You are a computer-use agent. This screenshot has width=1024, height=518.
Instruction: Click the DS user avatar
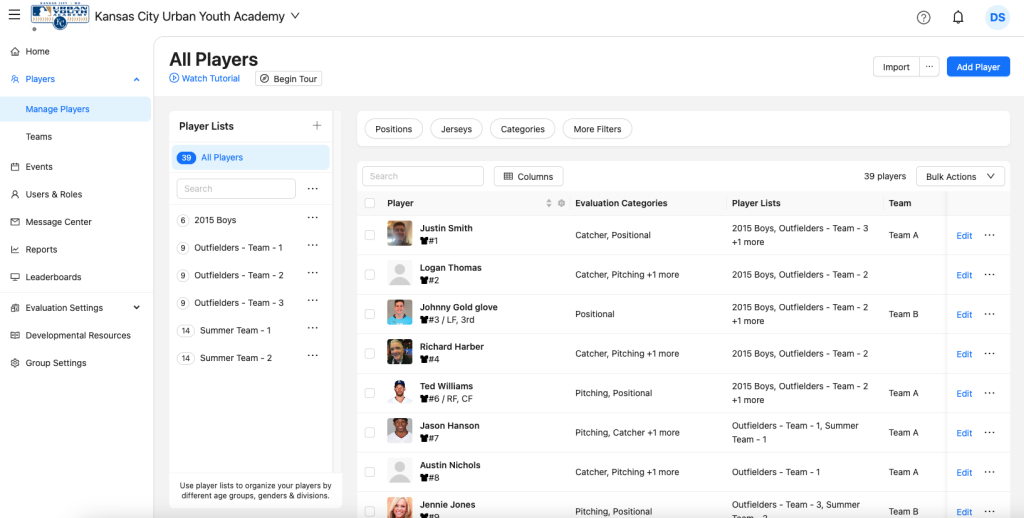[x=997, y=17]
